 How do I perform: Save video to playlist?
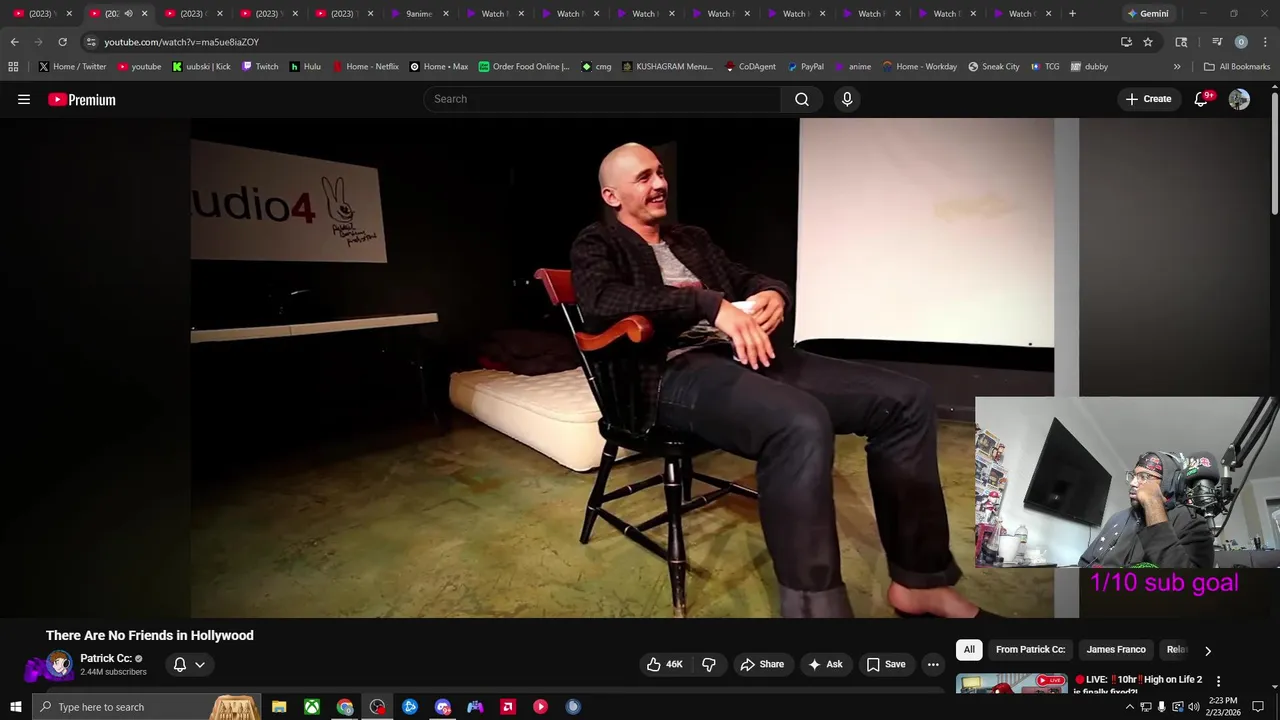point(886,664)
